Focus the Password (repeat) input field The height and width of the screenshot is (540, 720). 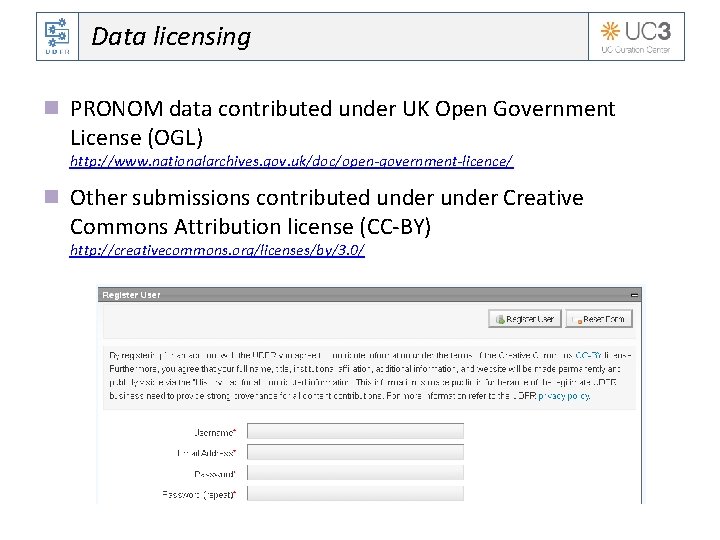(x=355, y=493)
